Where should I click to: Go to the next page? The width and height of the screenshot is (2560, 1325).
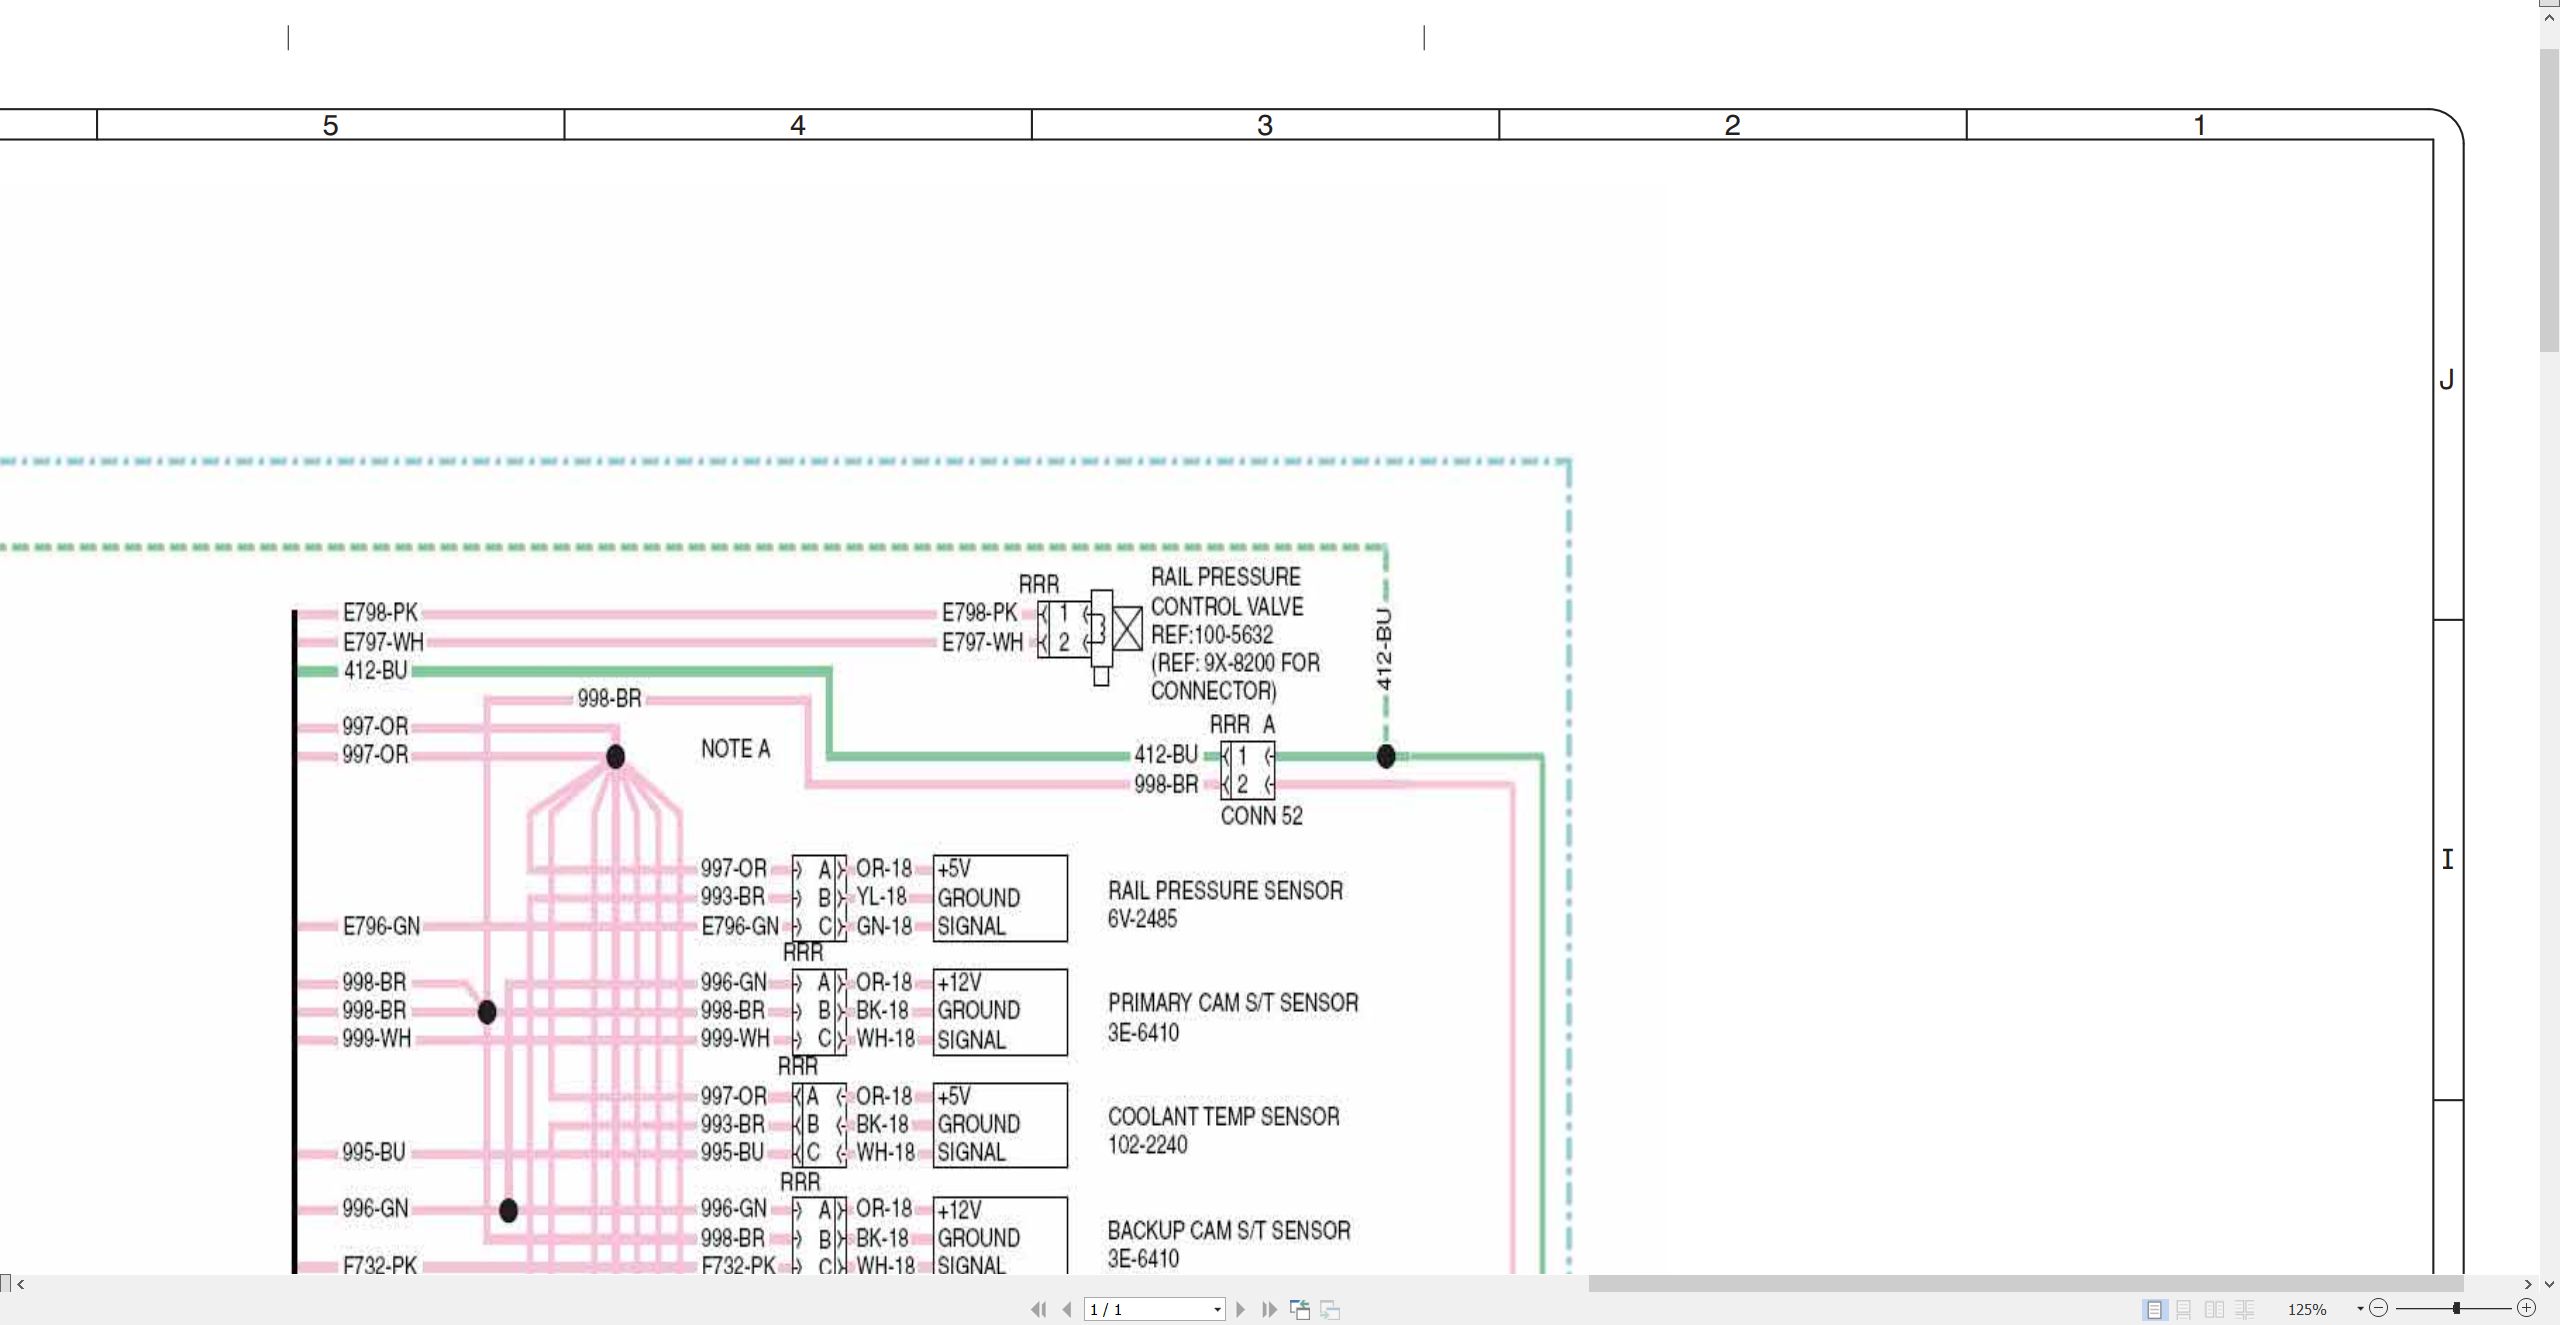1241,1309
